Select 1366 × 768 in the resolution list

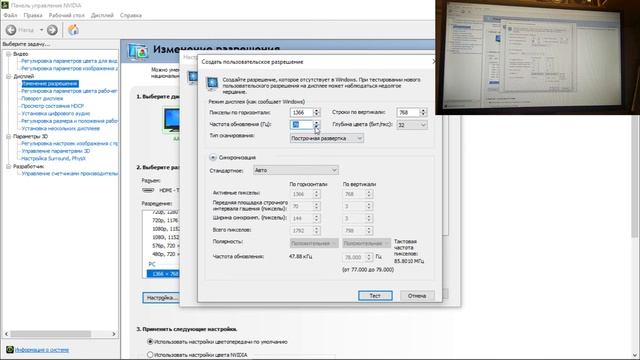point(163,273)
